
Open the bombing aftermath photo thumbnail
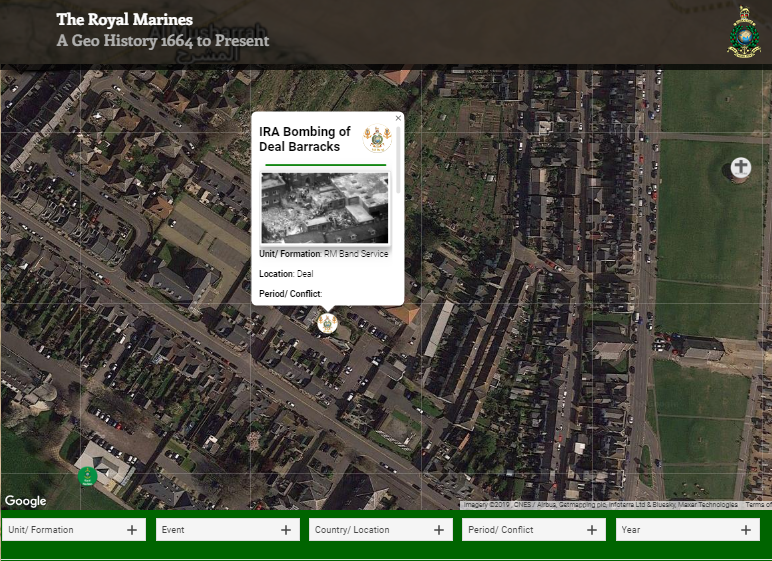pos(324,208)
